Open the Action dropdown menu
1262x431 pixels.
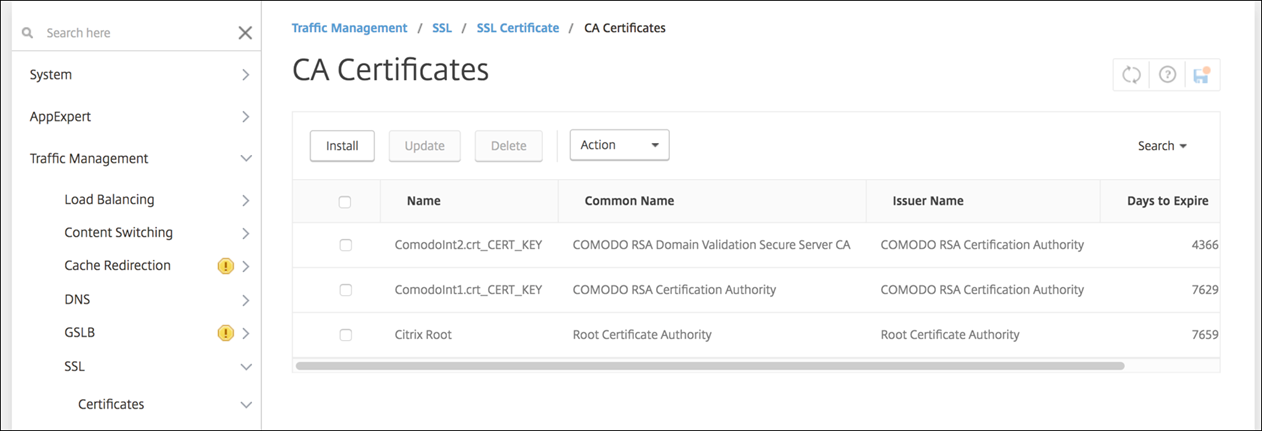[x=619, y=145]
